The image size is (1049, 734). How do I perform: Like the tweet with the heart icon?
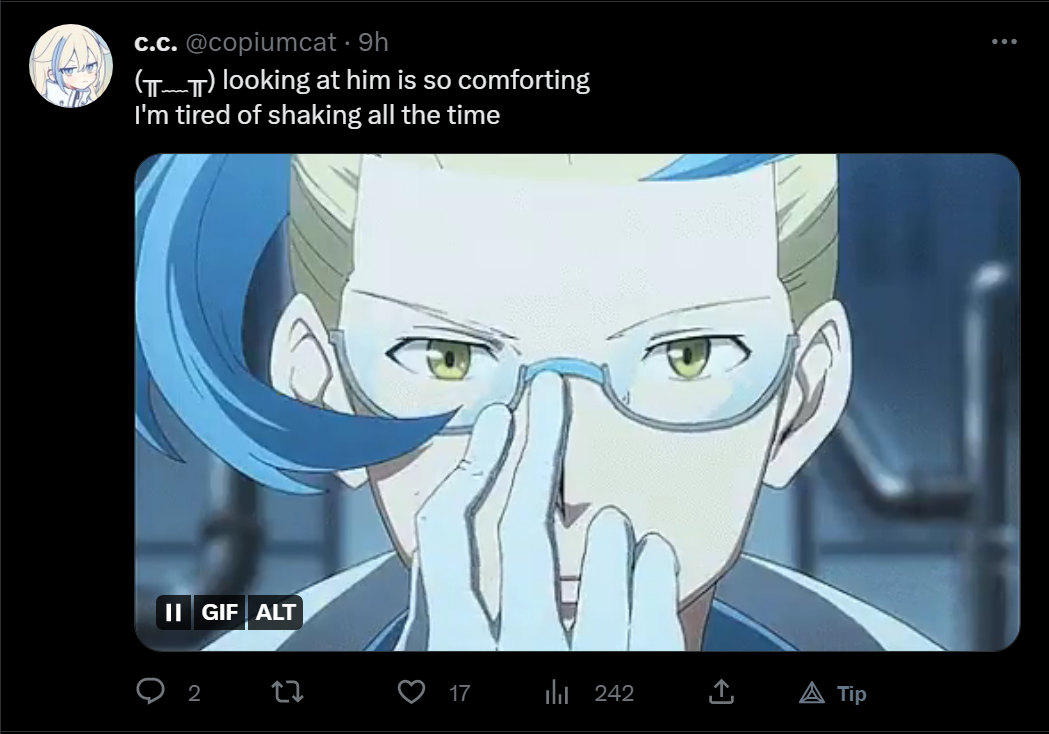click(x=411, y=692)
